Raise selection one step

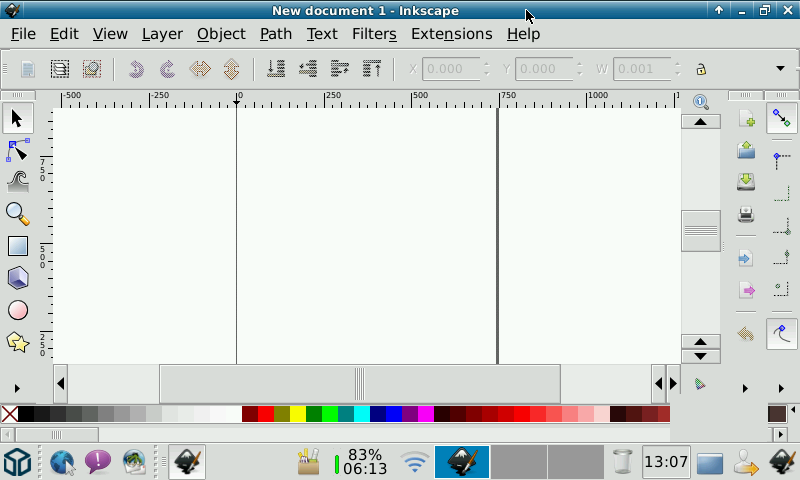[339, 69]
